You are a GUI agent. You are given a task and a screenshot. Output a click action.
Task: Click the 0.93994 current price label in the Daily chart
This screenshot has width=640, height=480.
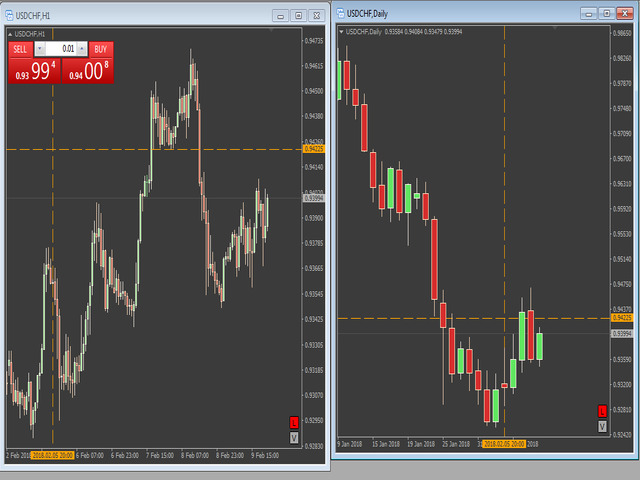click(622, 334)
